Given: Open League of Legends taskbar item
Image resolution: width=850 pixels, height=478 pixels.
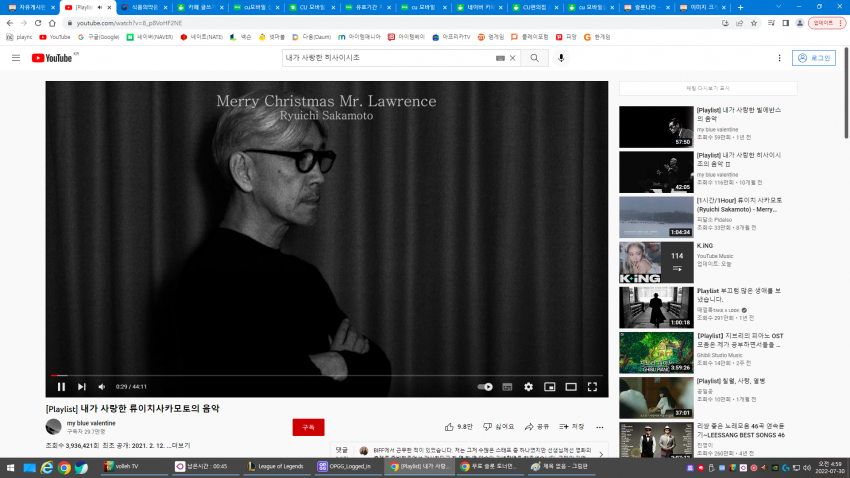Looking at the screenshot, I should click(x=276, y=466).
